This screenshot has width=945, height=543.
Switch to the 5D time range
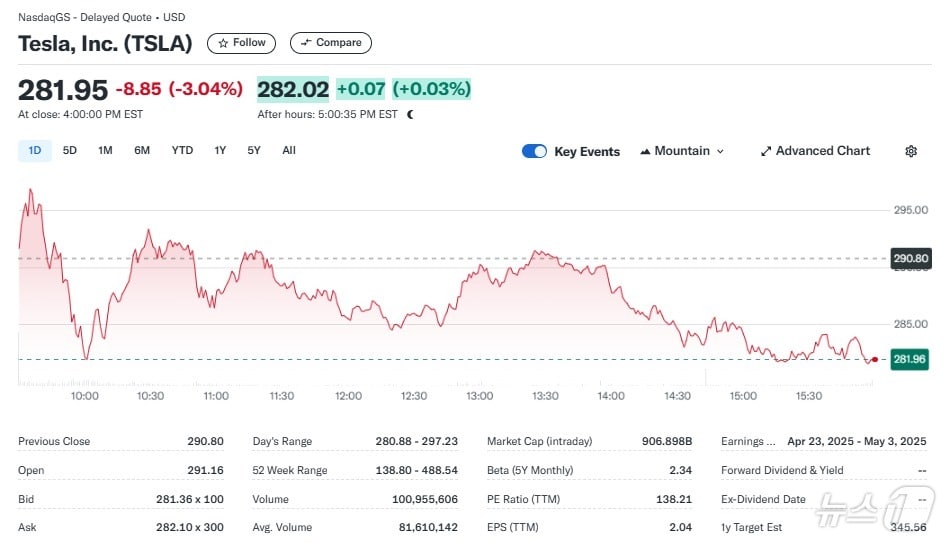[x=70, y=151]
